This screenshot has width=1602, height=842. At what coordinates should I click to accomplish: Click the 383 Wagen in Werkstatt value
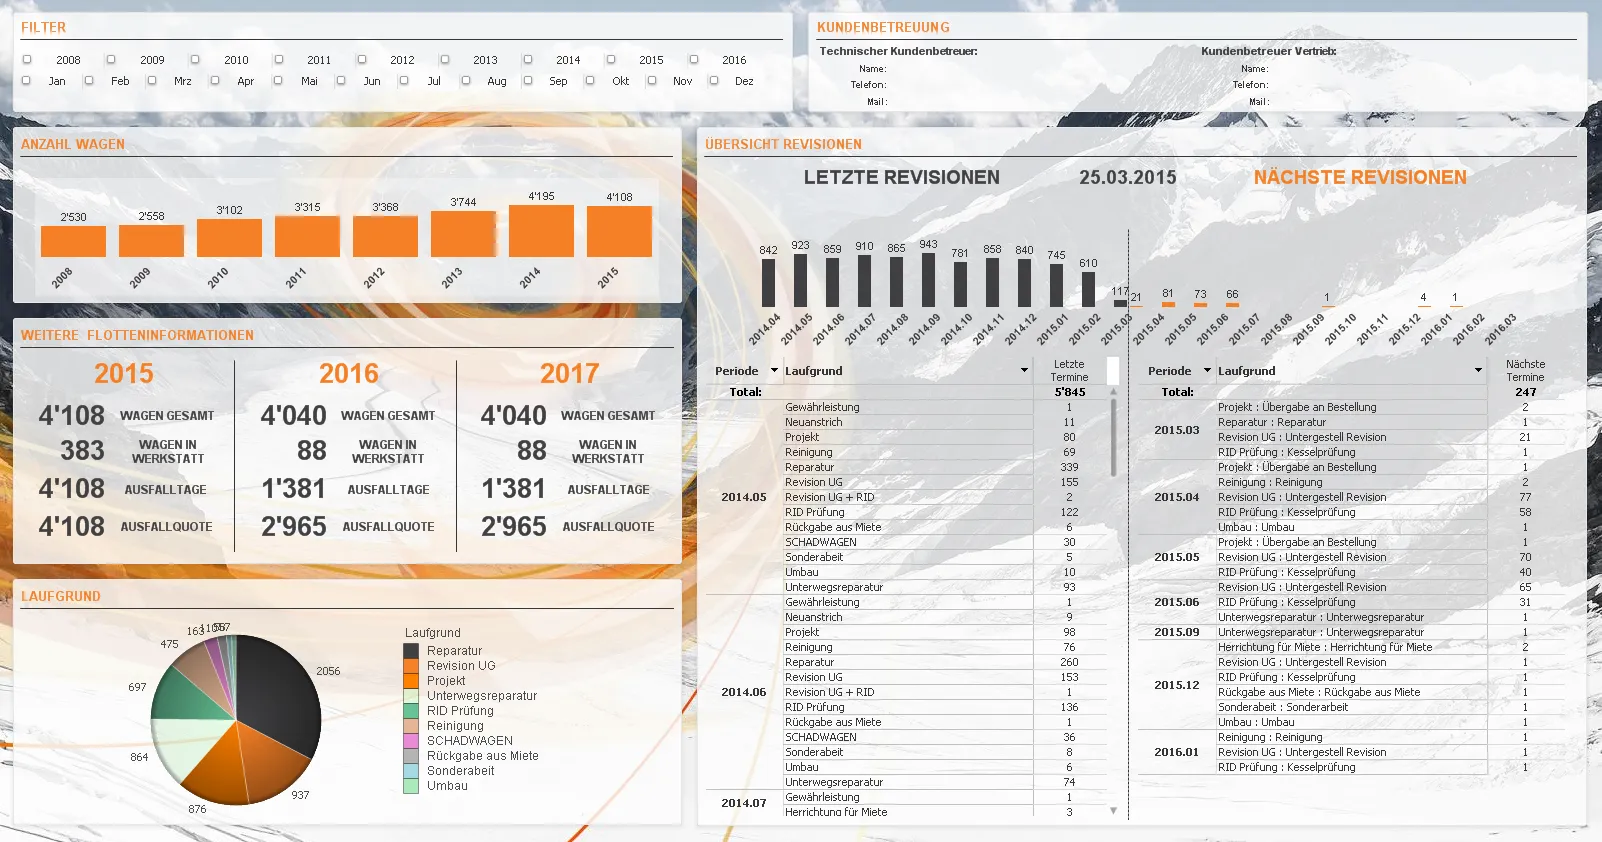[x=82, y=451]
